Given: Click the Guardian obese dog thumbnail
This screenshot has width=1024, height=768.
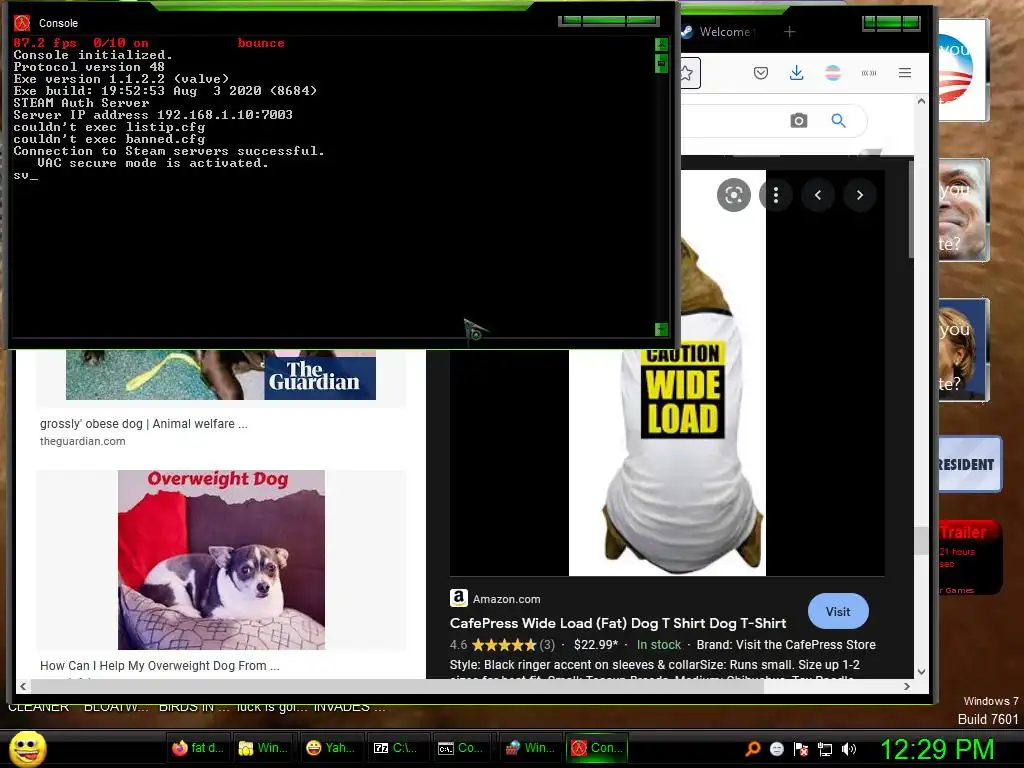Looking at the screenshot, I should pyautogui.click(x=221, y=375).
